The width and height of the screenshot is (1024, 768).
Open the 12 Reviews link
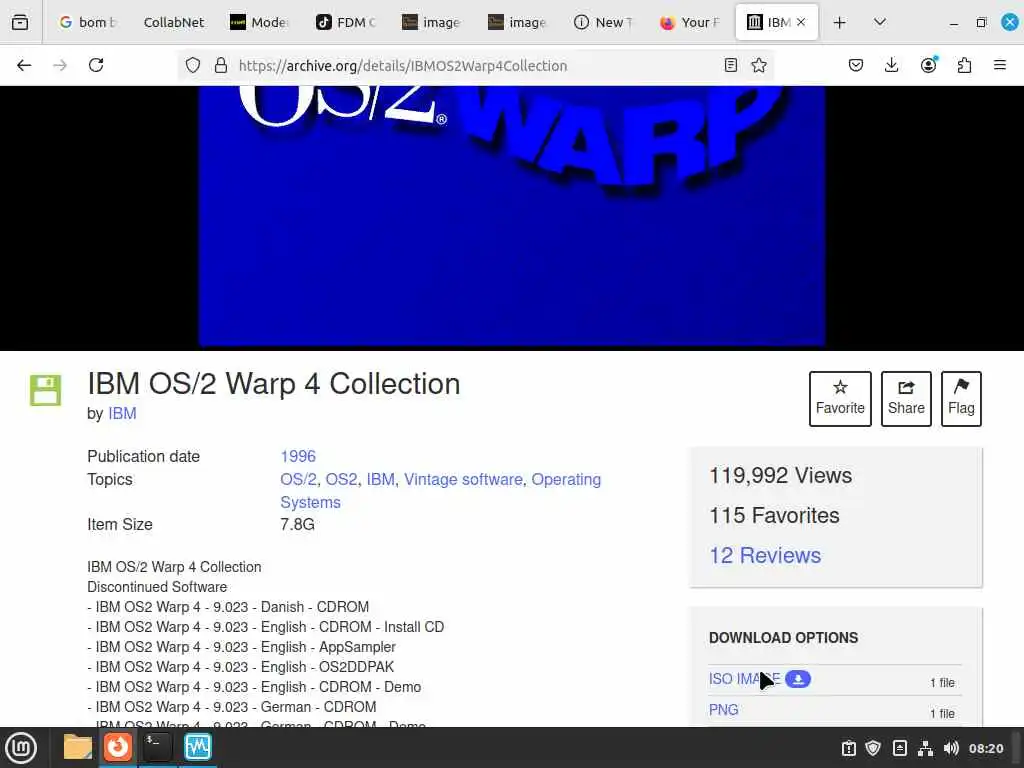[765, 555]
